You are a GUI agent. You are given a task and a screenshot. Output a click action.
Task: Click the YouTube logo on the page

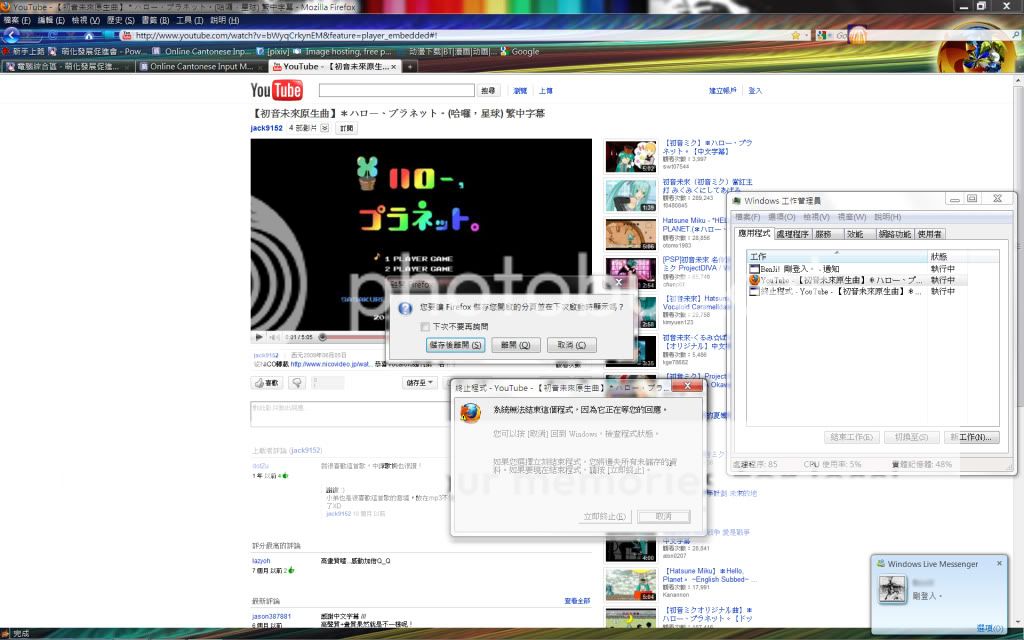(x=276, y=90)
